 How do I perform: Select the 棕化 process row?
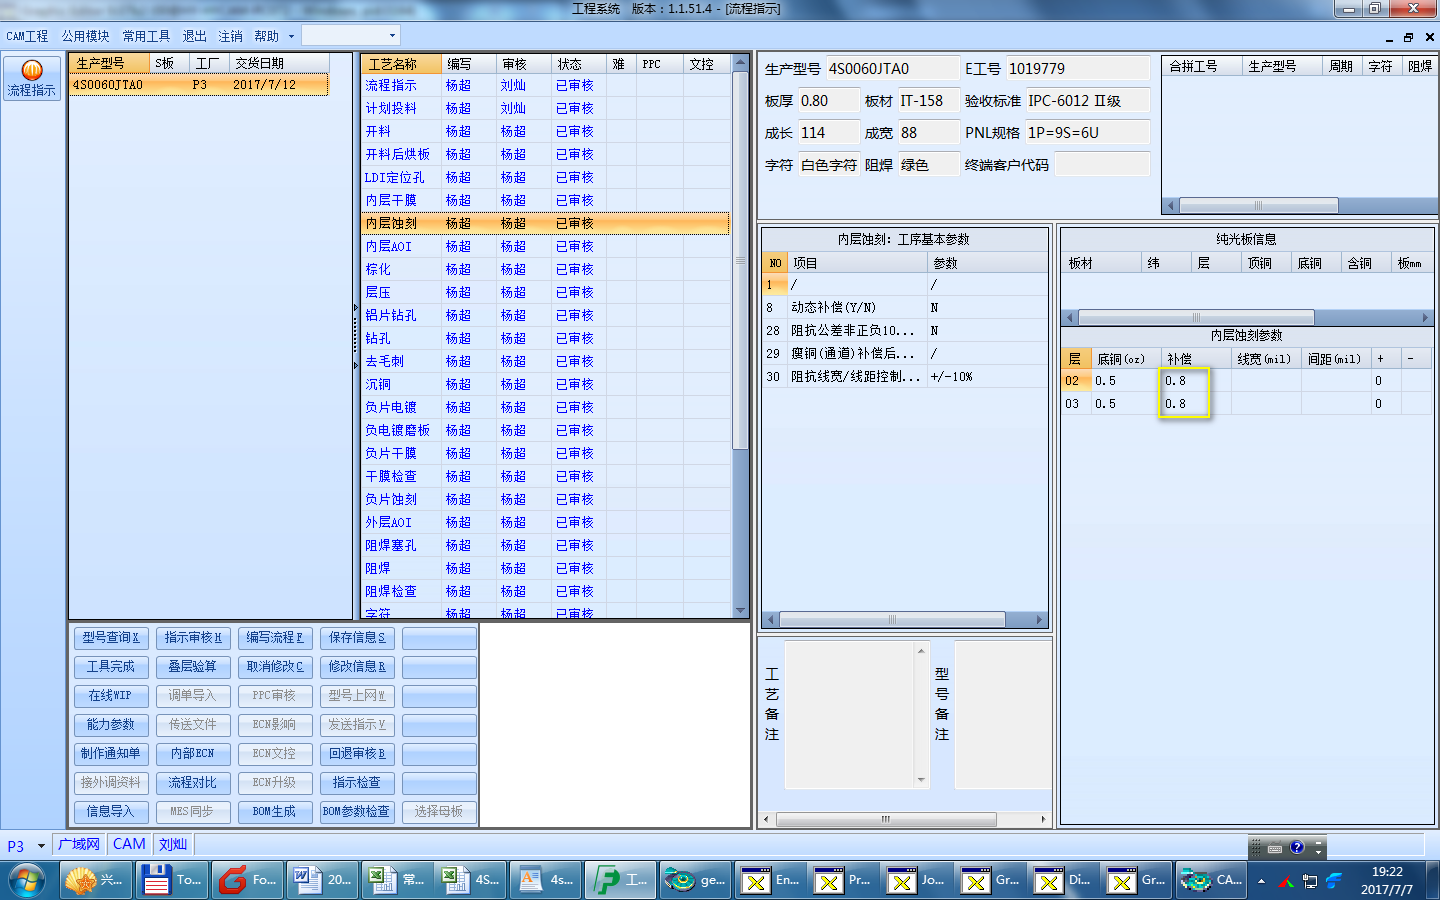[545, 270]
